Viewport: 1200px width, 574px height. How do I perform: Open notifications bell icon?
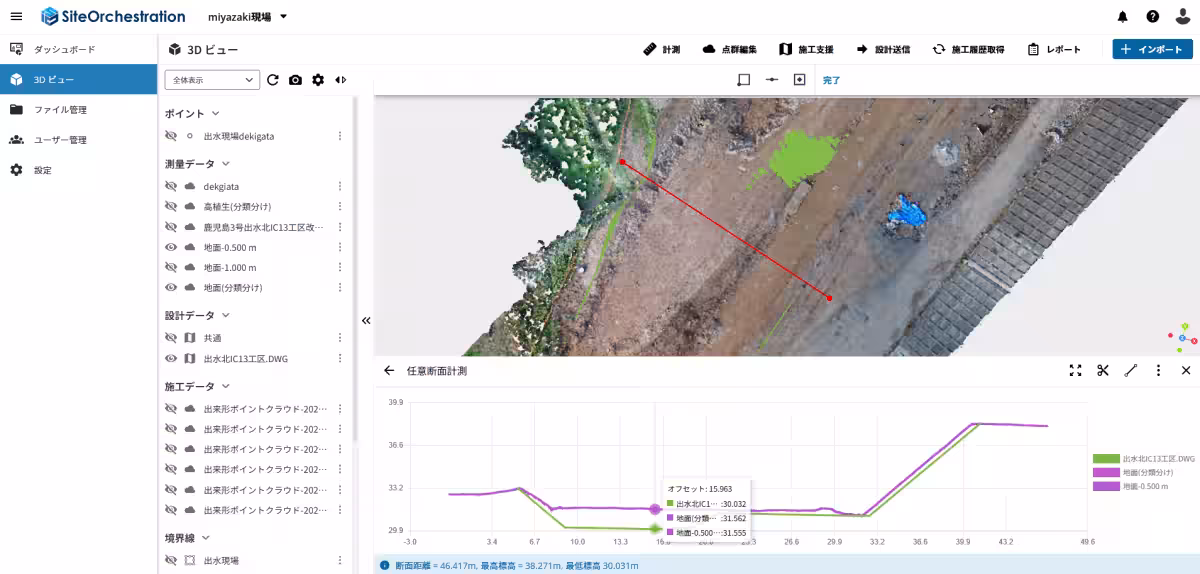coord(1123,17)
